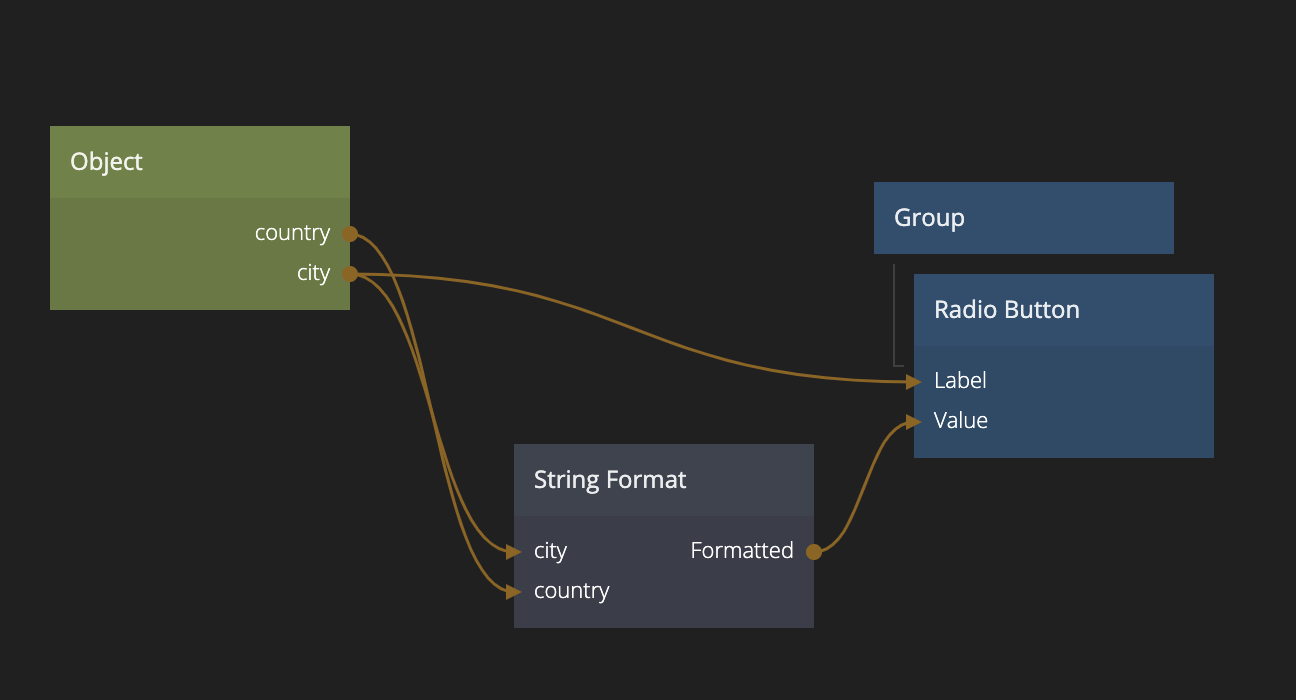Click the Label input arrow on Radio Button
The width and height of the screenshot is (1296, 700).
coord(912,381)
